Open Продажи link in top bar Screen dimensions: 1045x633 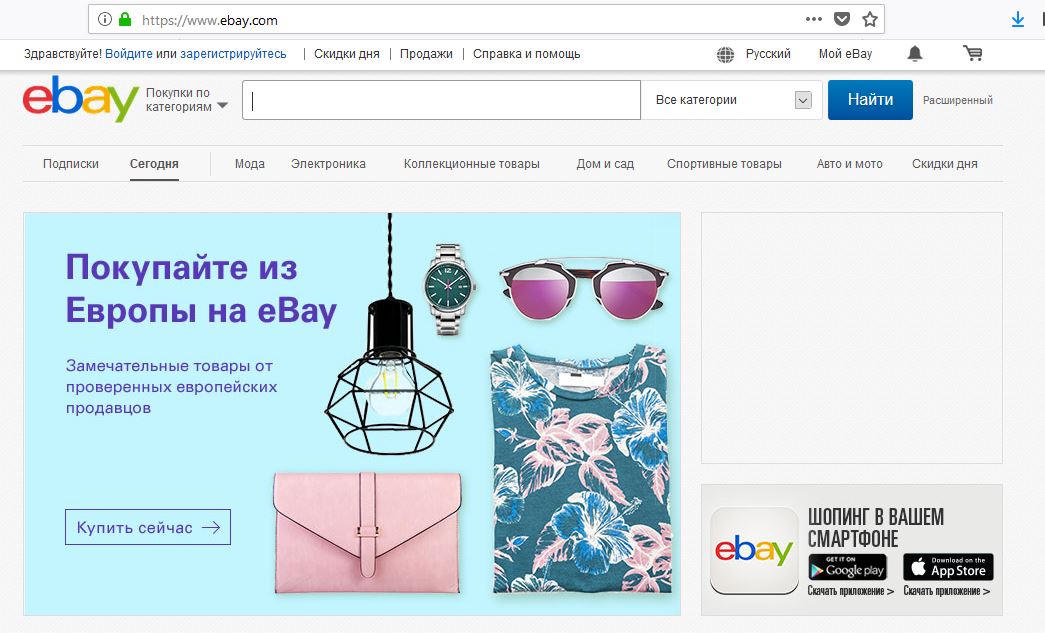426,54
